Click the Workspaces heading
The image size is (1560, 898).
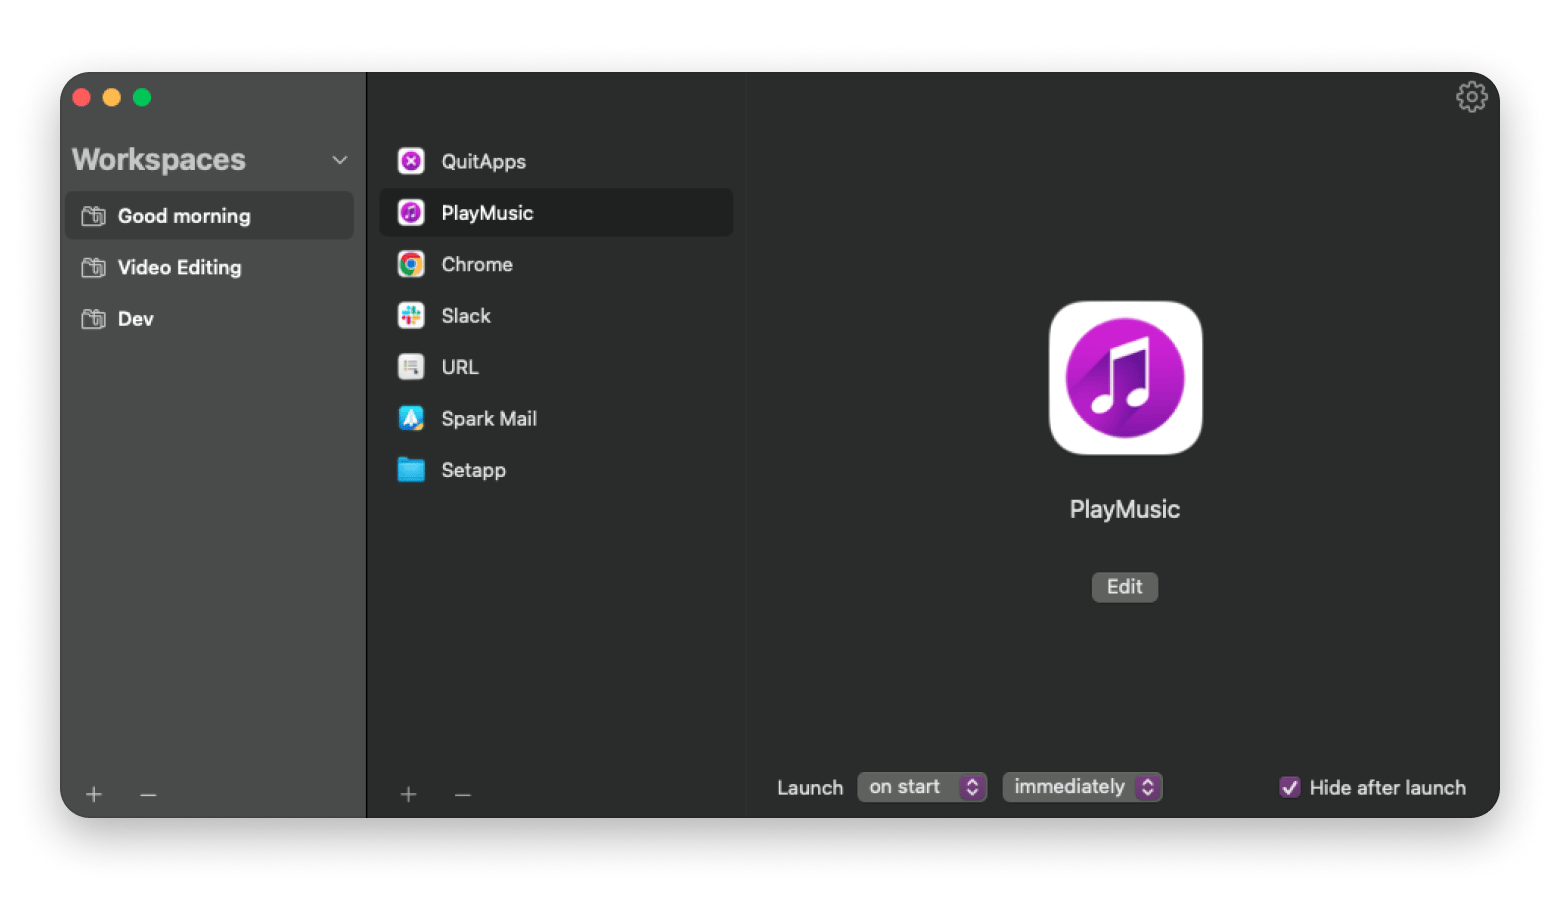click(x=159, y=160)
